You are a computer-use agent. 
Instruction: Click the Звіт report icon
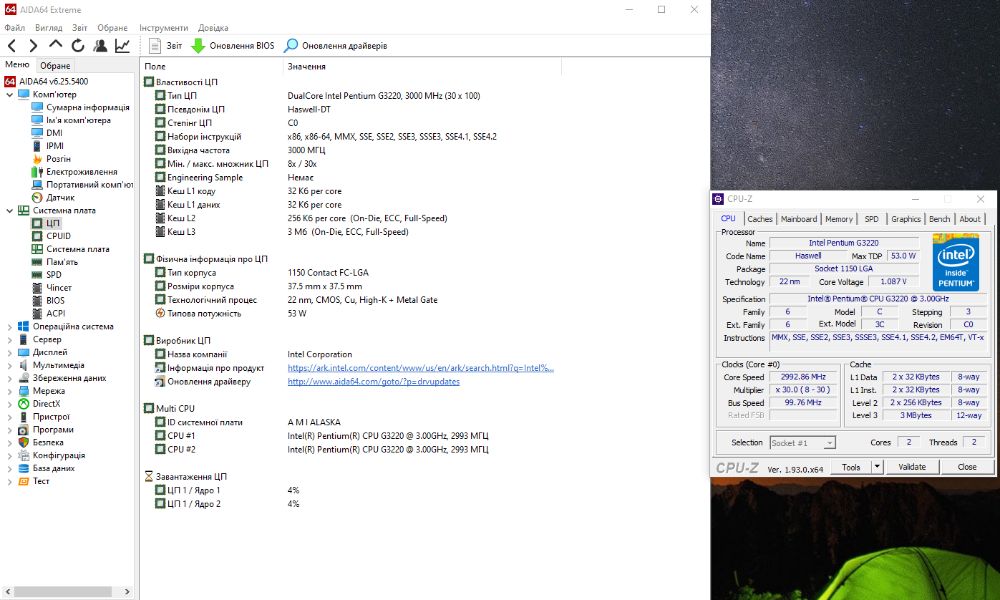point(155,45)
